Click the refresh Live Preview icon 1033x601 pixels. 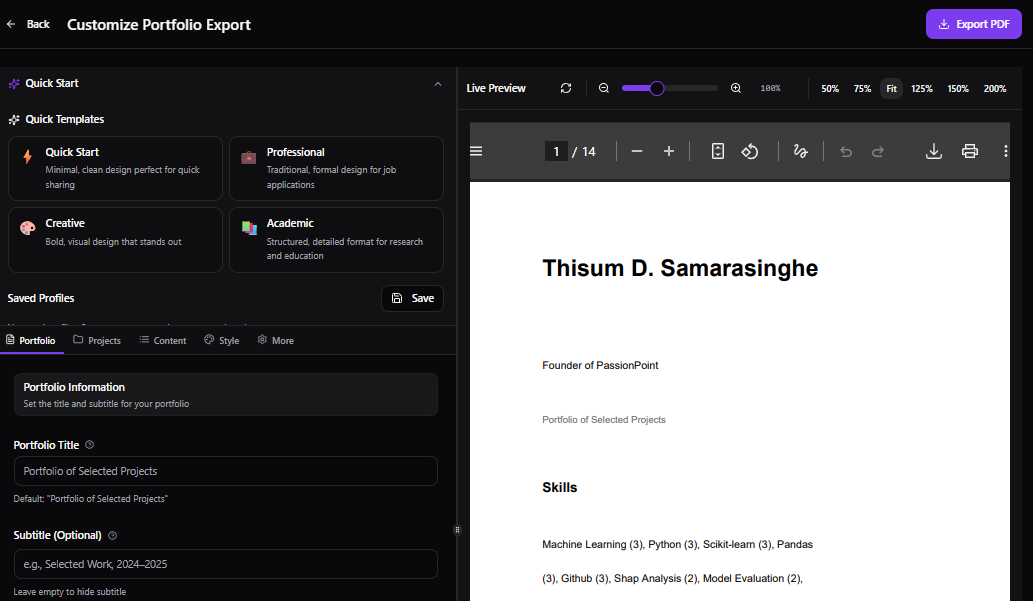(566, 88)
